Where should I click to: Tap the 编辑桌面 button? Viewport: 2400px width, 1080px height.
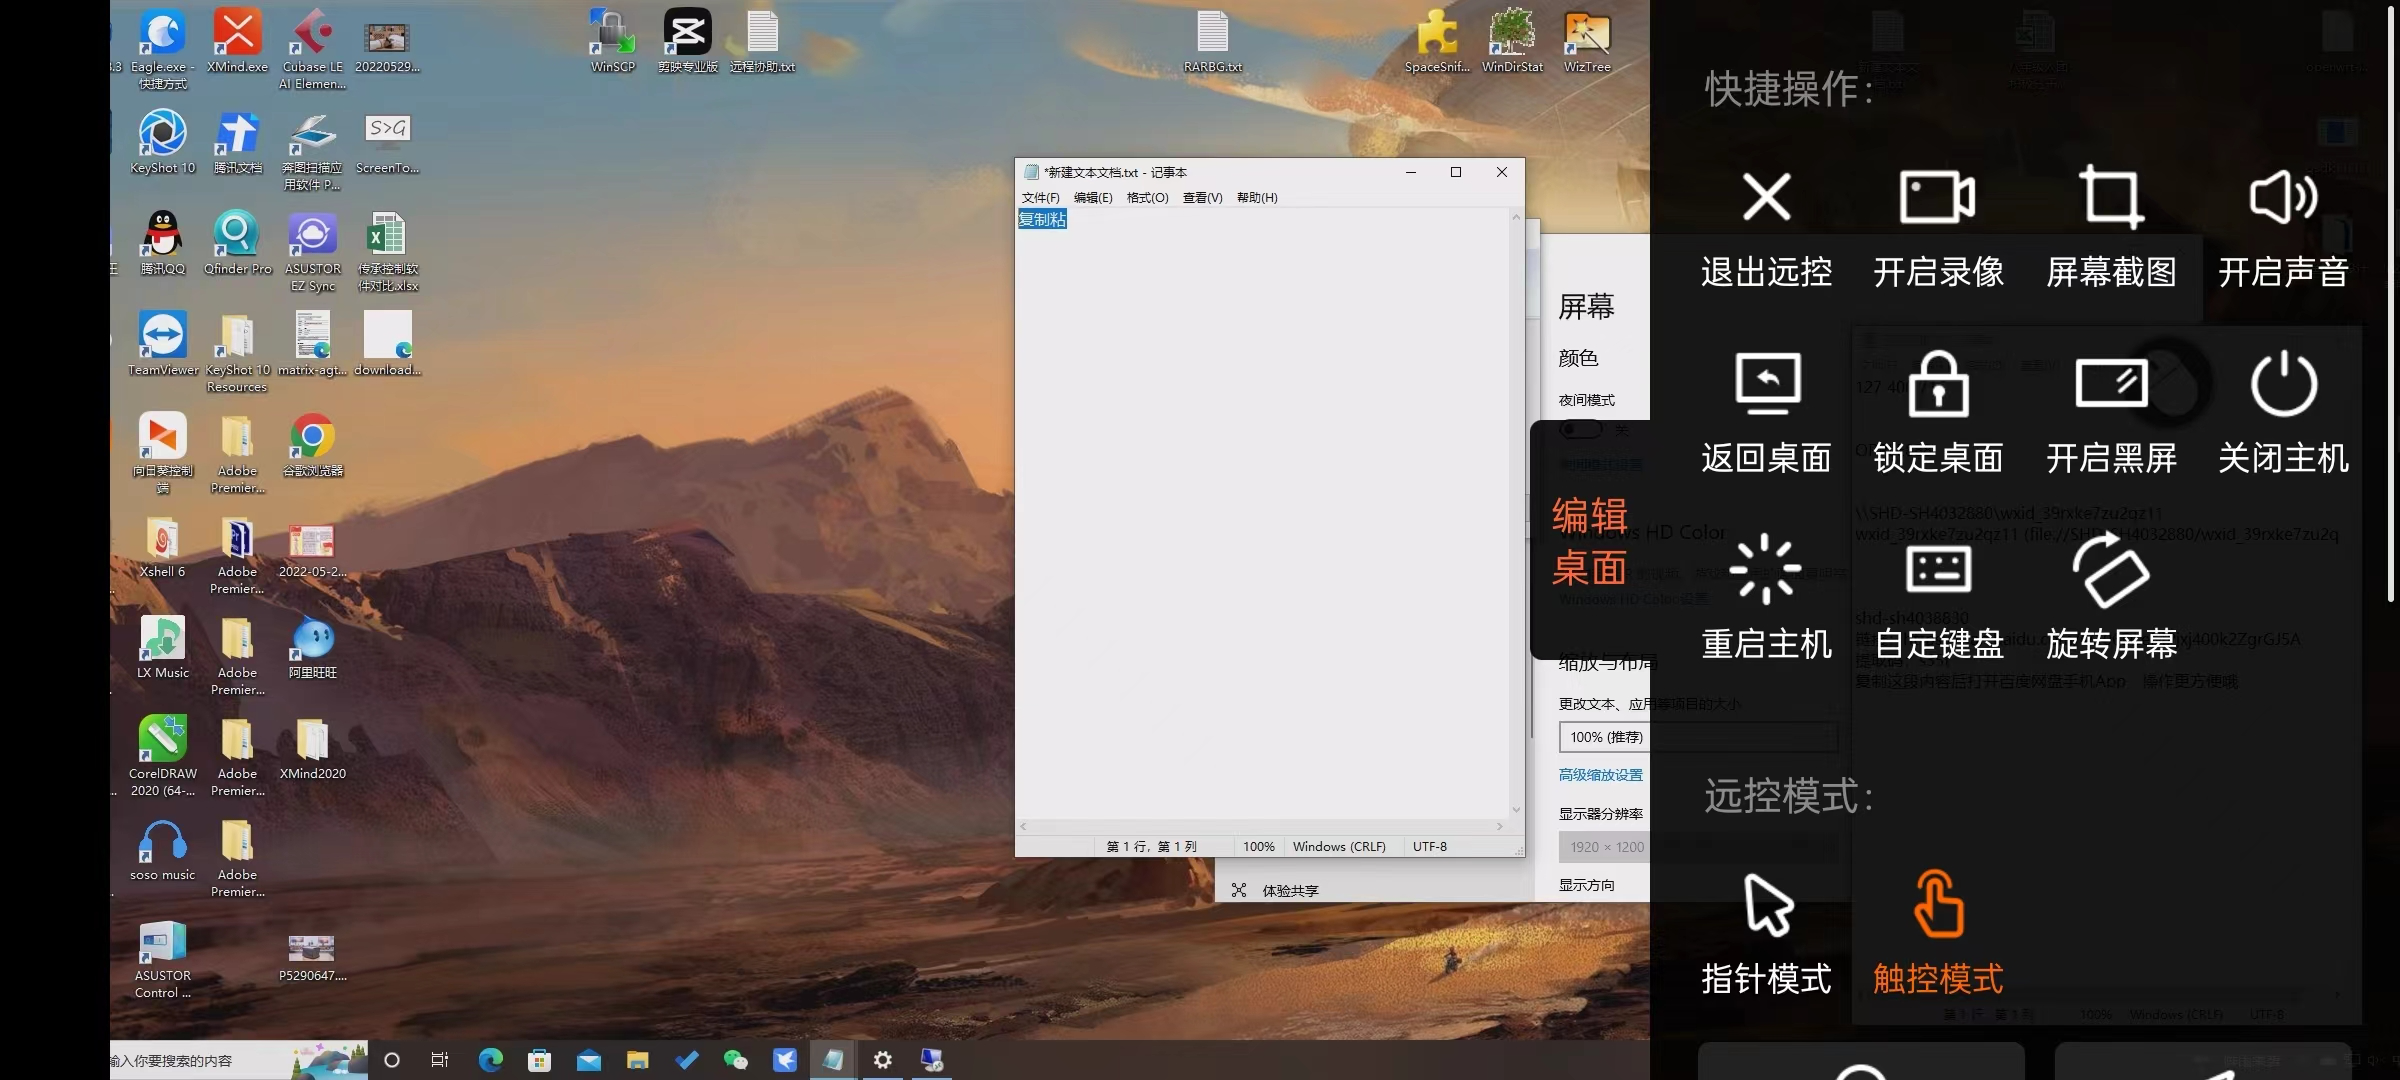[1590, 541]
